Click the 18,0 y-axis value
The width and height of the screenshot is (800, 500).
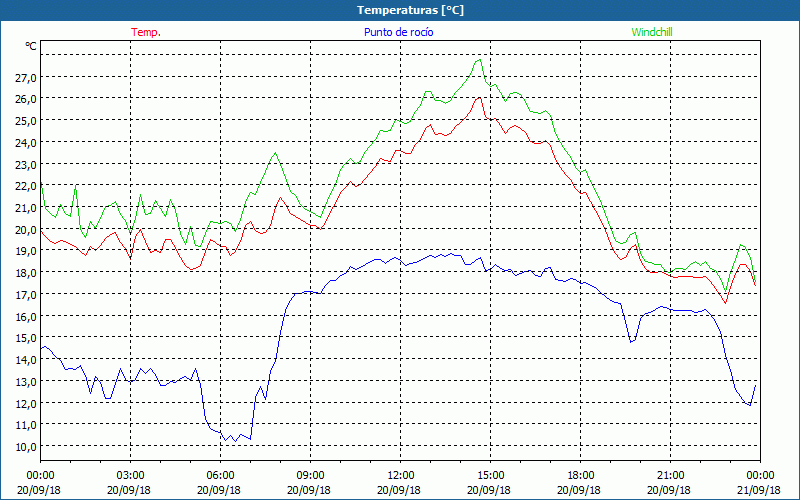[x=27, y=274]
